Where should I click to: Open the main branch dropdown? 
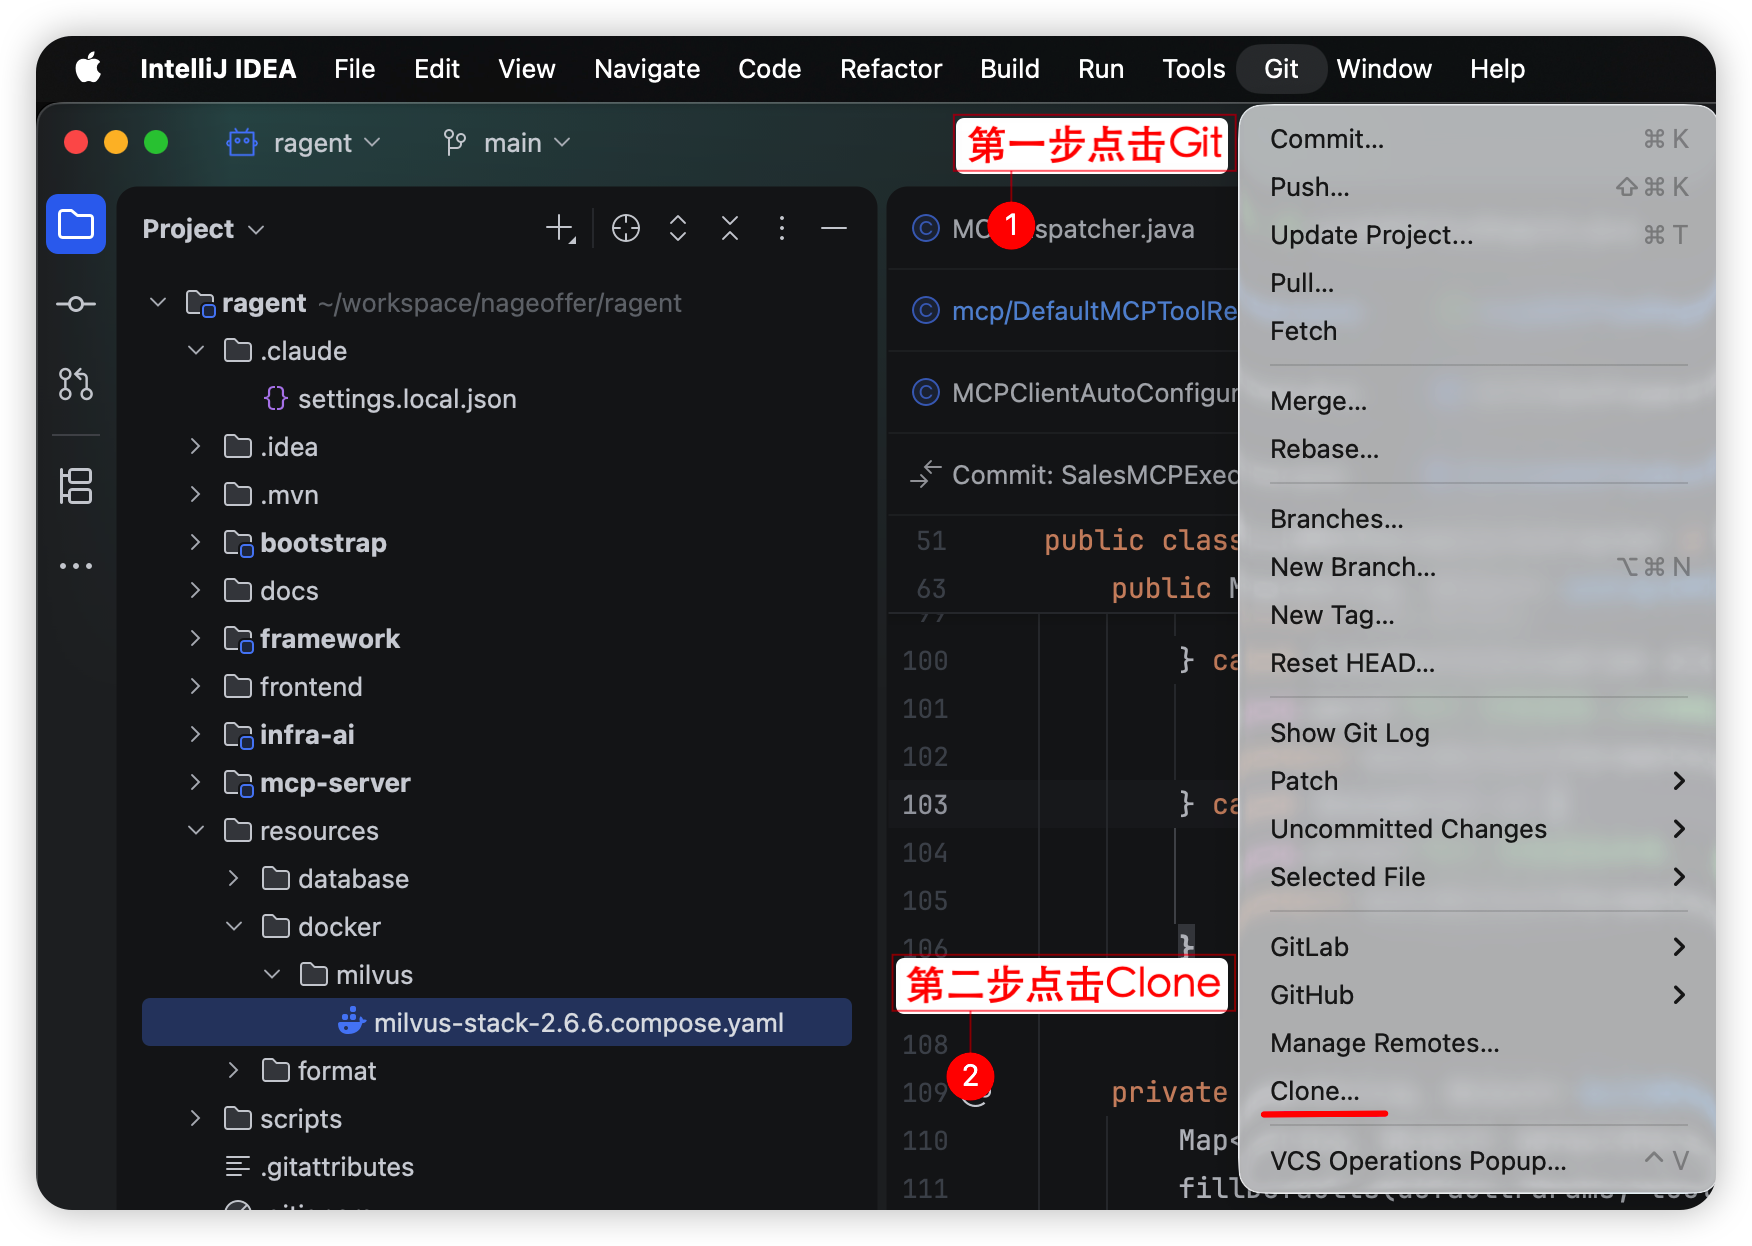point(508,143)
